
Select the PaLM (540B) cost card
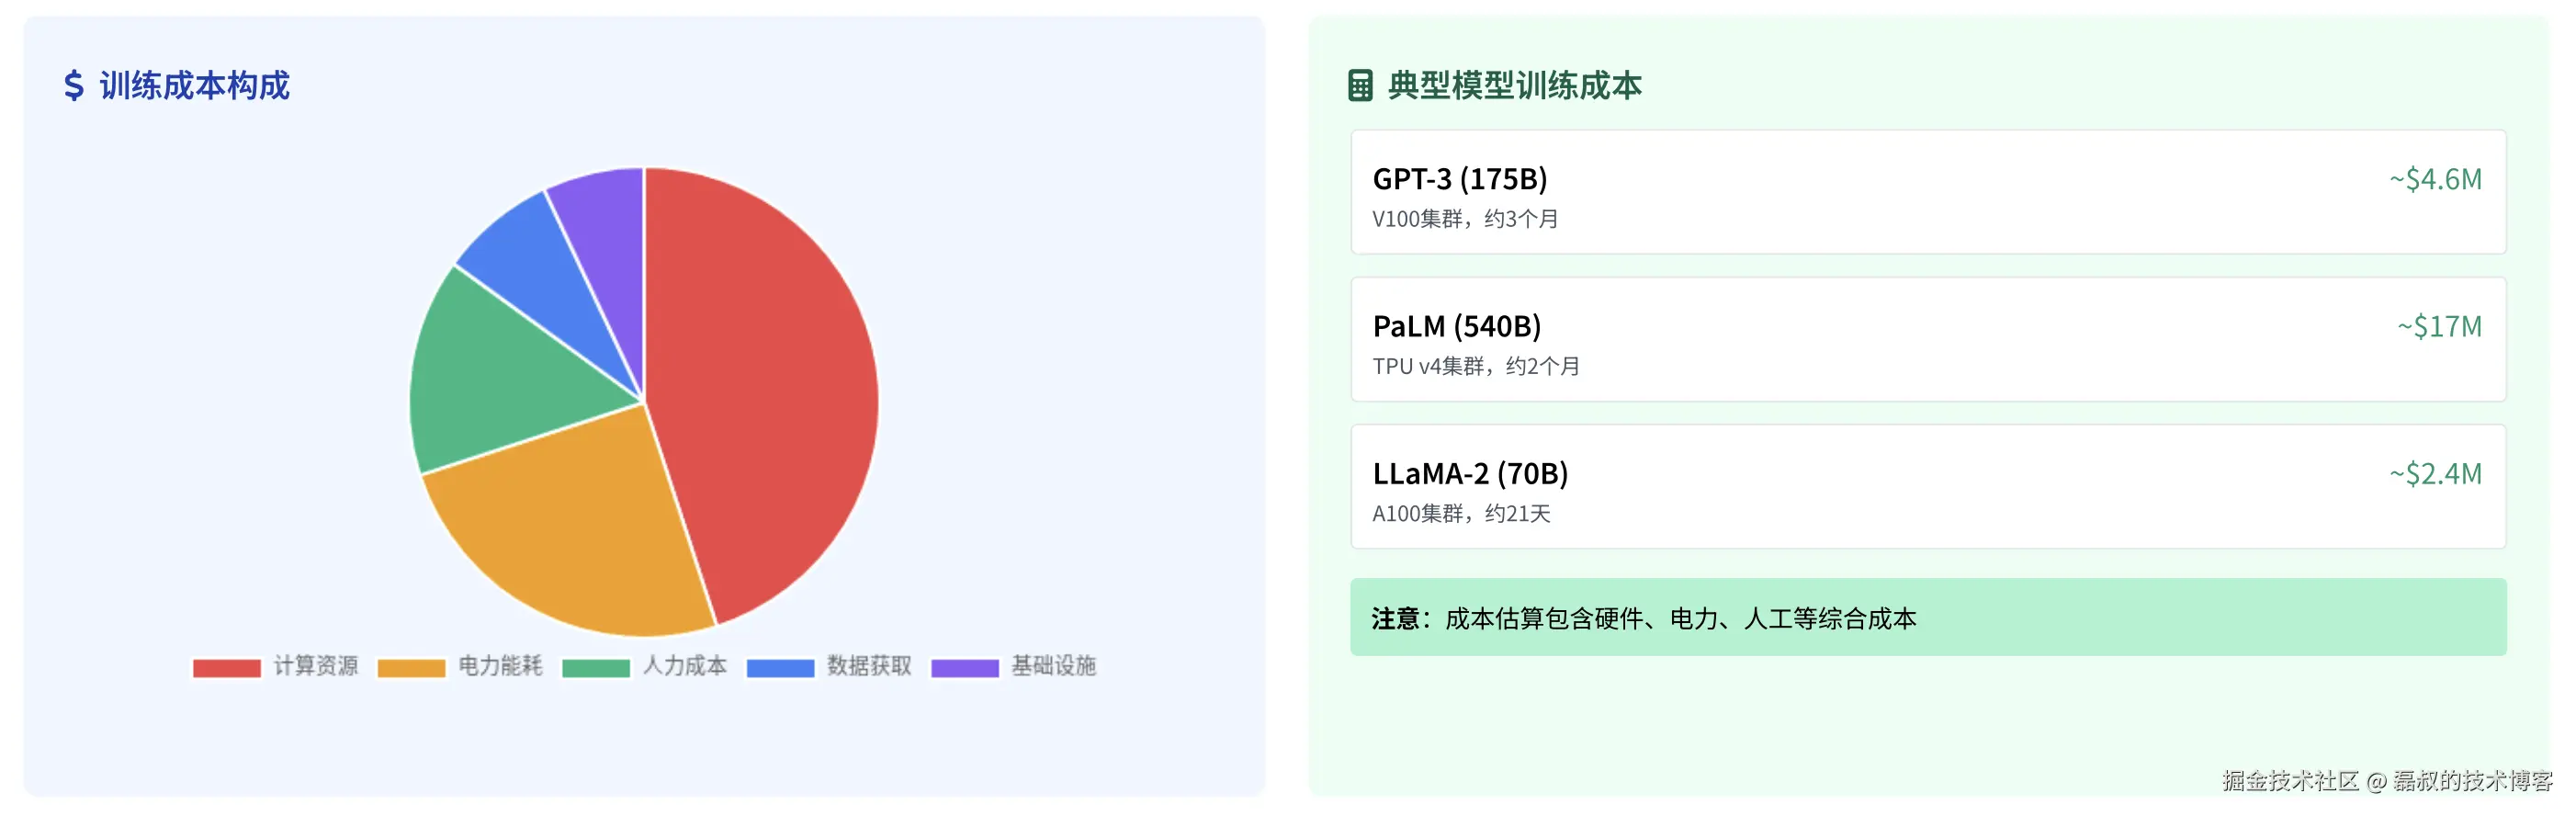1928,339
